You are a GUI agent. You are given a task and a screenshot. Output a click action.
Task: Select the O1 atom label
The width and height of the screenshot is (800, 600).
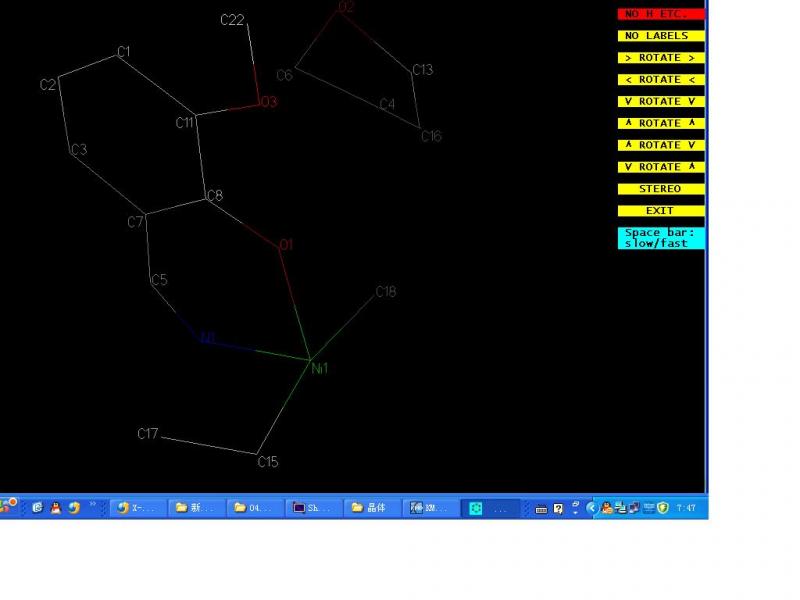tap(286, 245)
